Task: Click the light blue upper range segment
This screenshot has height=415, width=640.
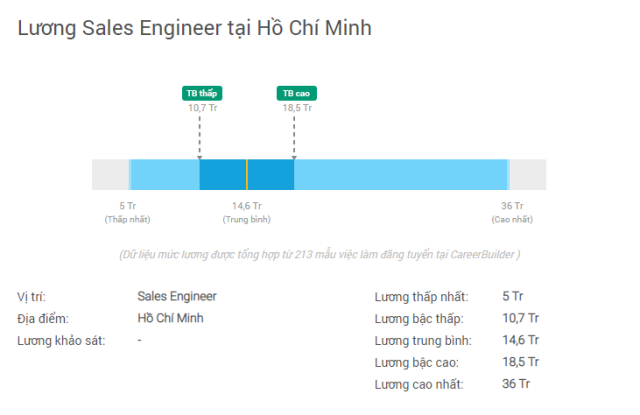Action: click(401, 174)
